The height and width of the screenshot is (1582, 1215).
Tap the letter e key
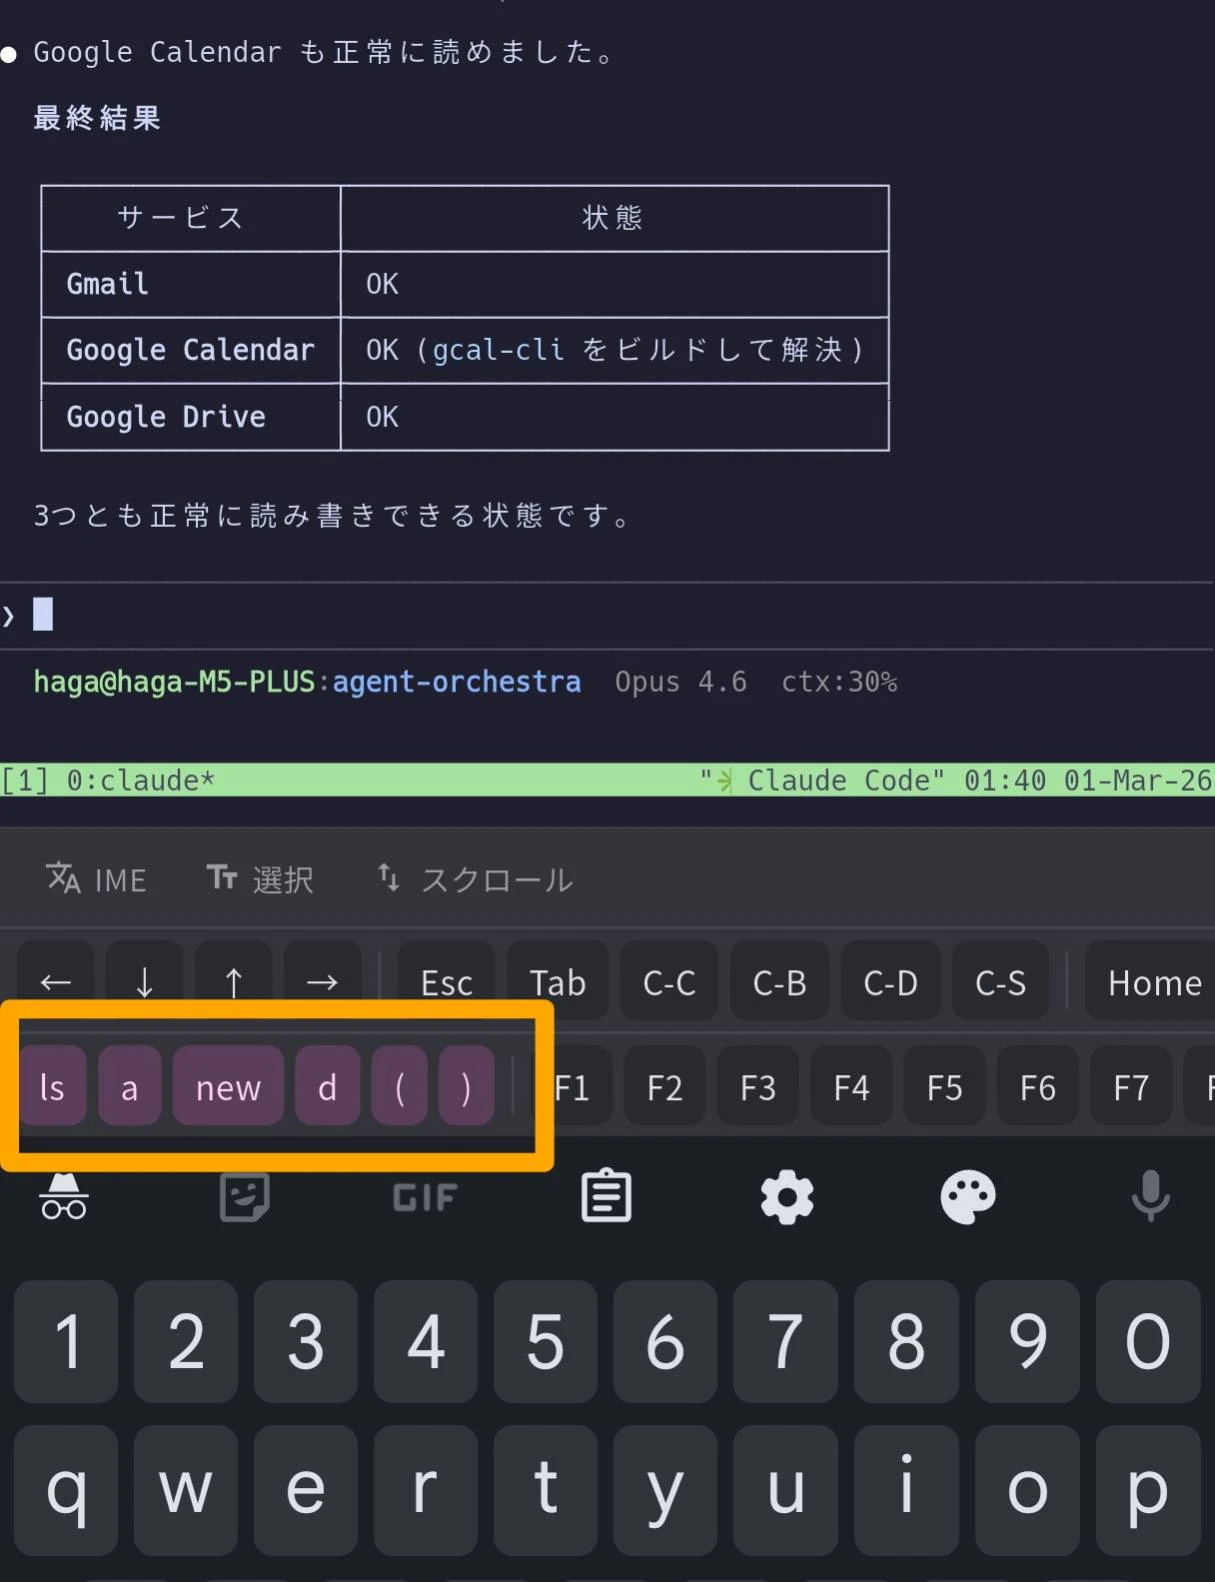pos(306,1488)
